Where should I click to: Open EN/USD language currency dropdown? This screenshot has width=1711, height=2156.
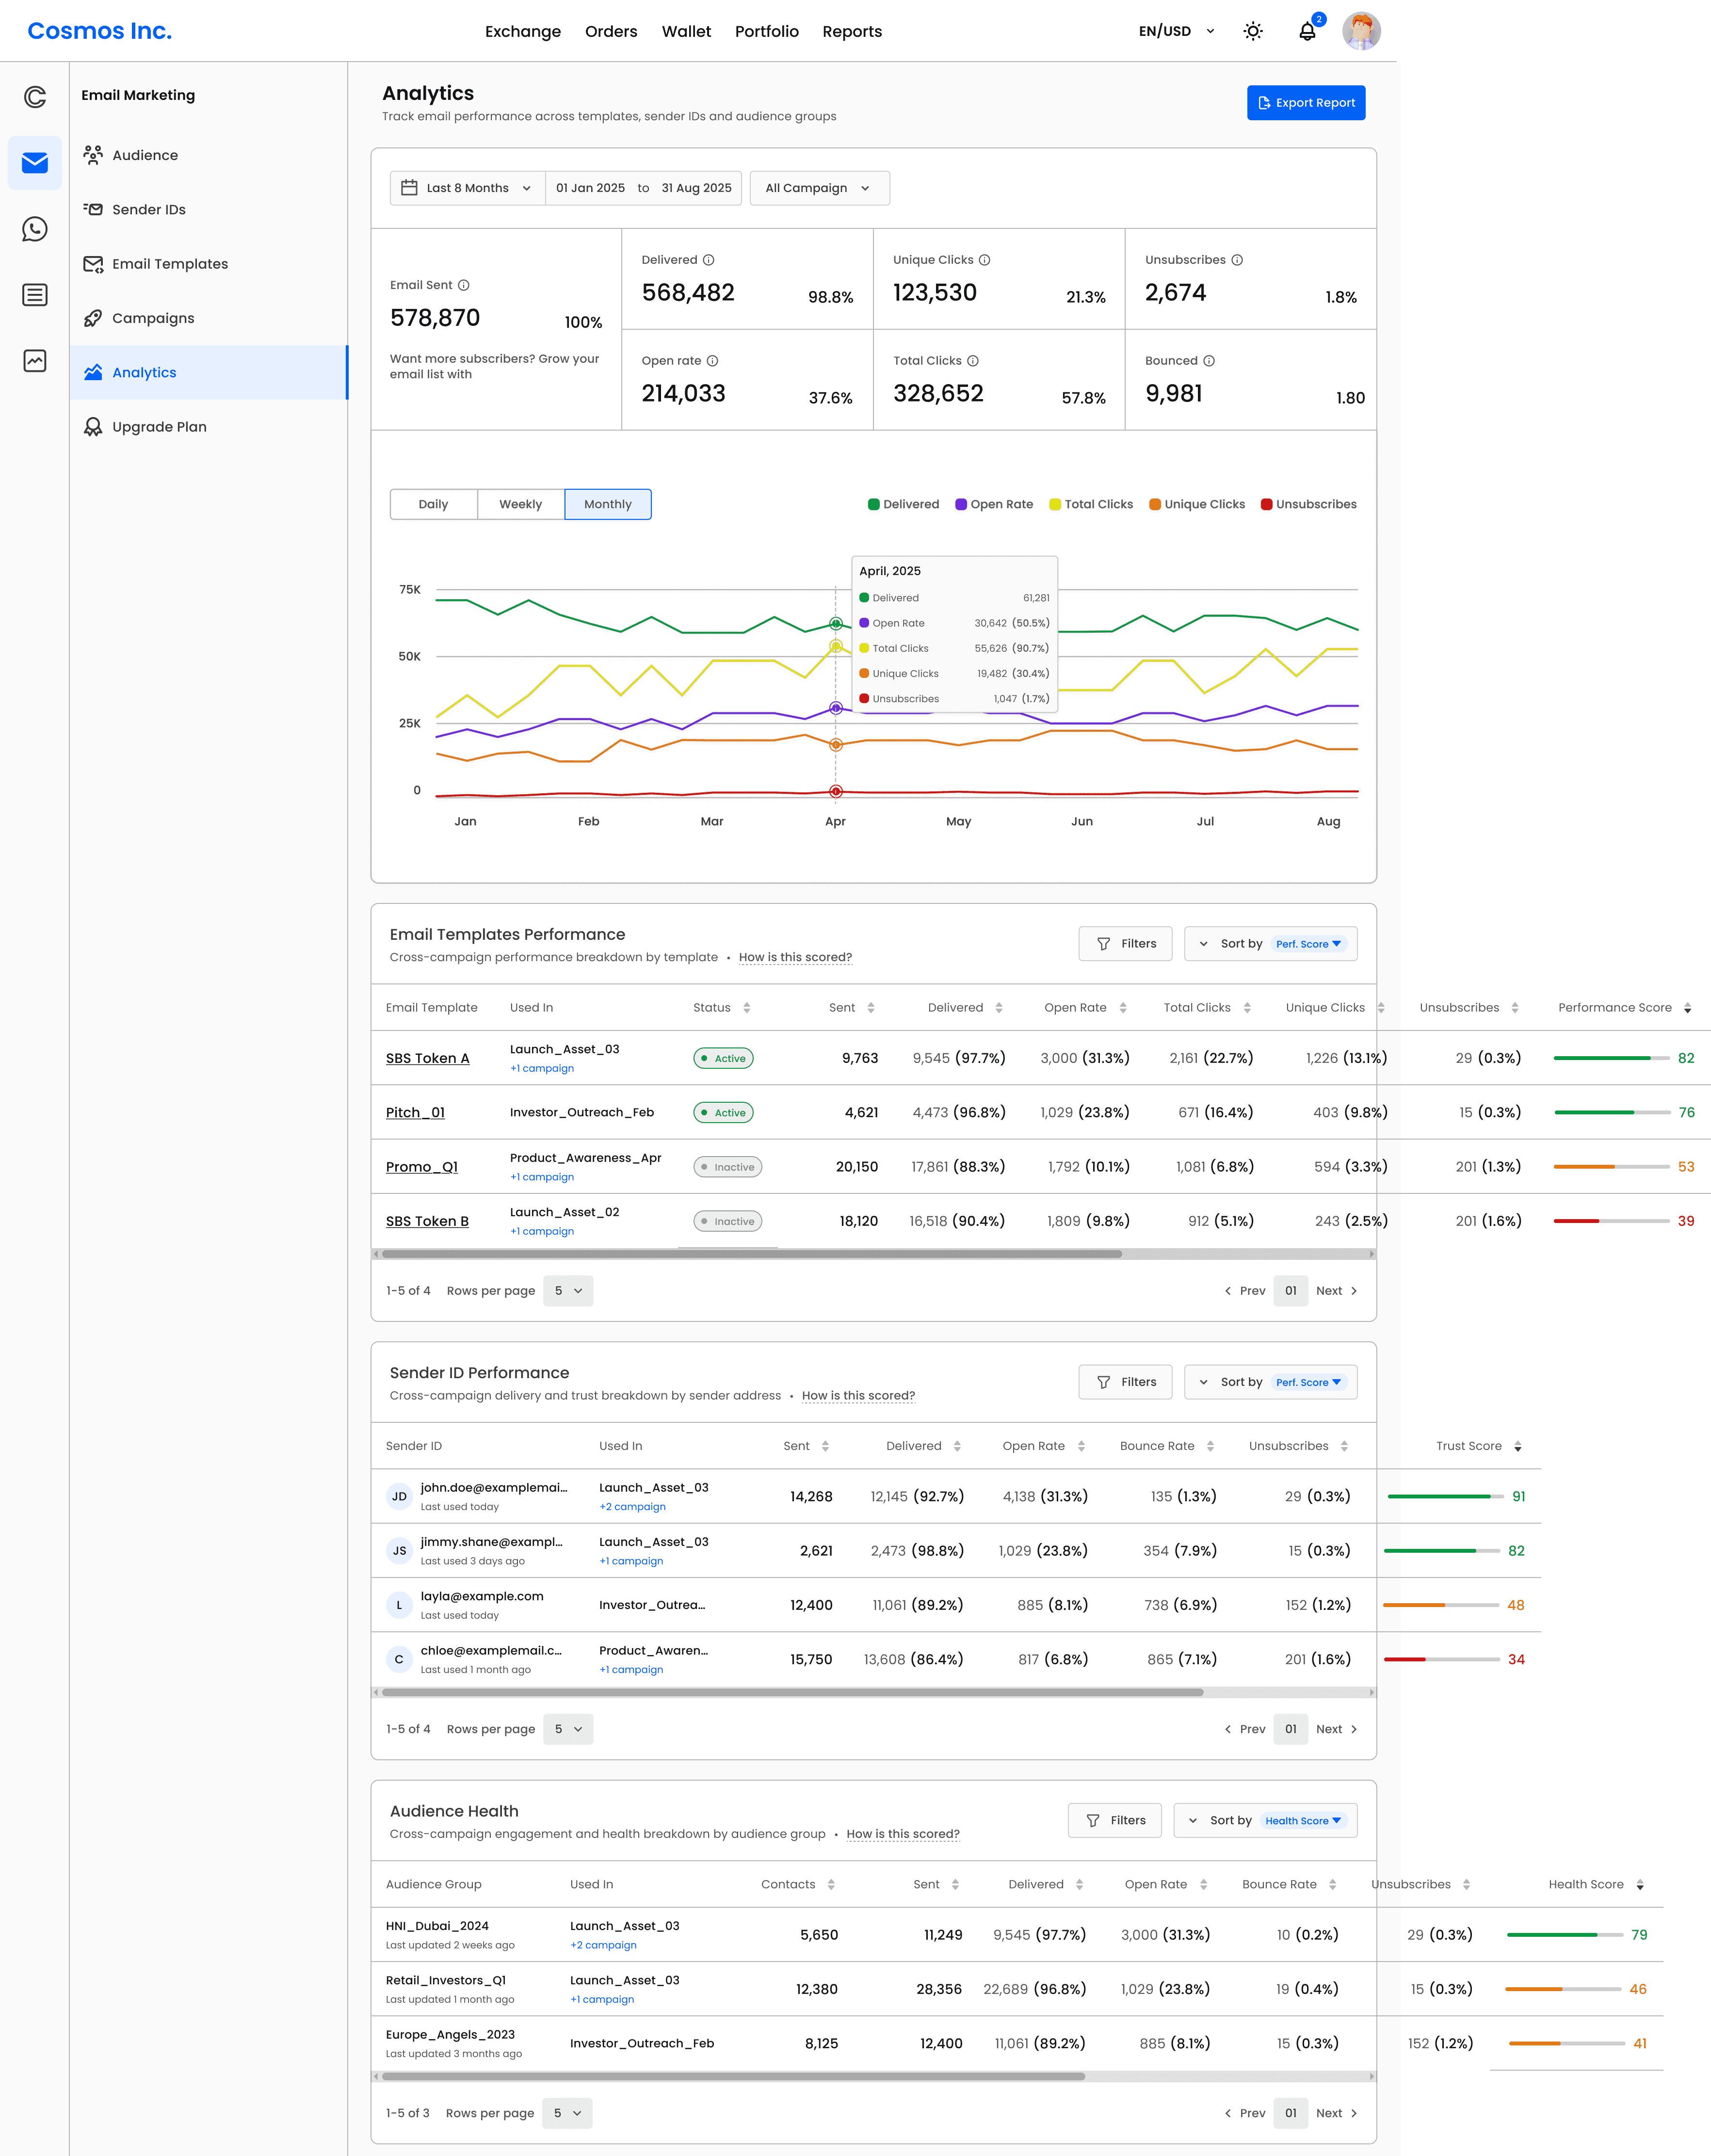(1176, 31)
